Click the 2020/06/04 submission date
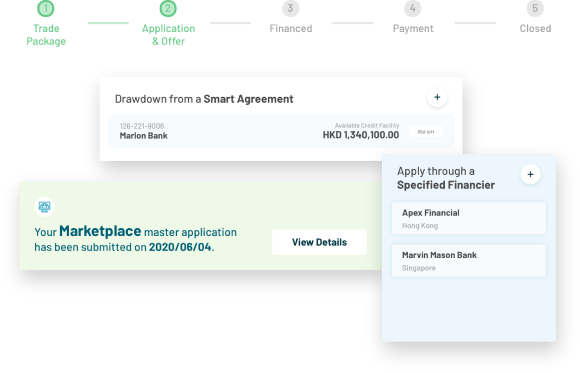 pyautogui.click(x=180, y=247)
